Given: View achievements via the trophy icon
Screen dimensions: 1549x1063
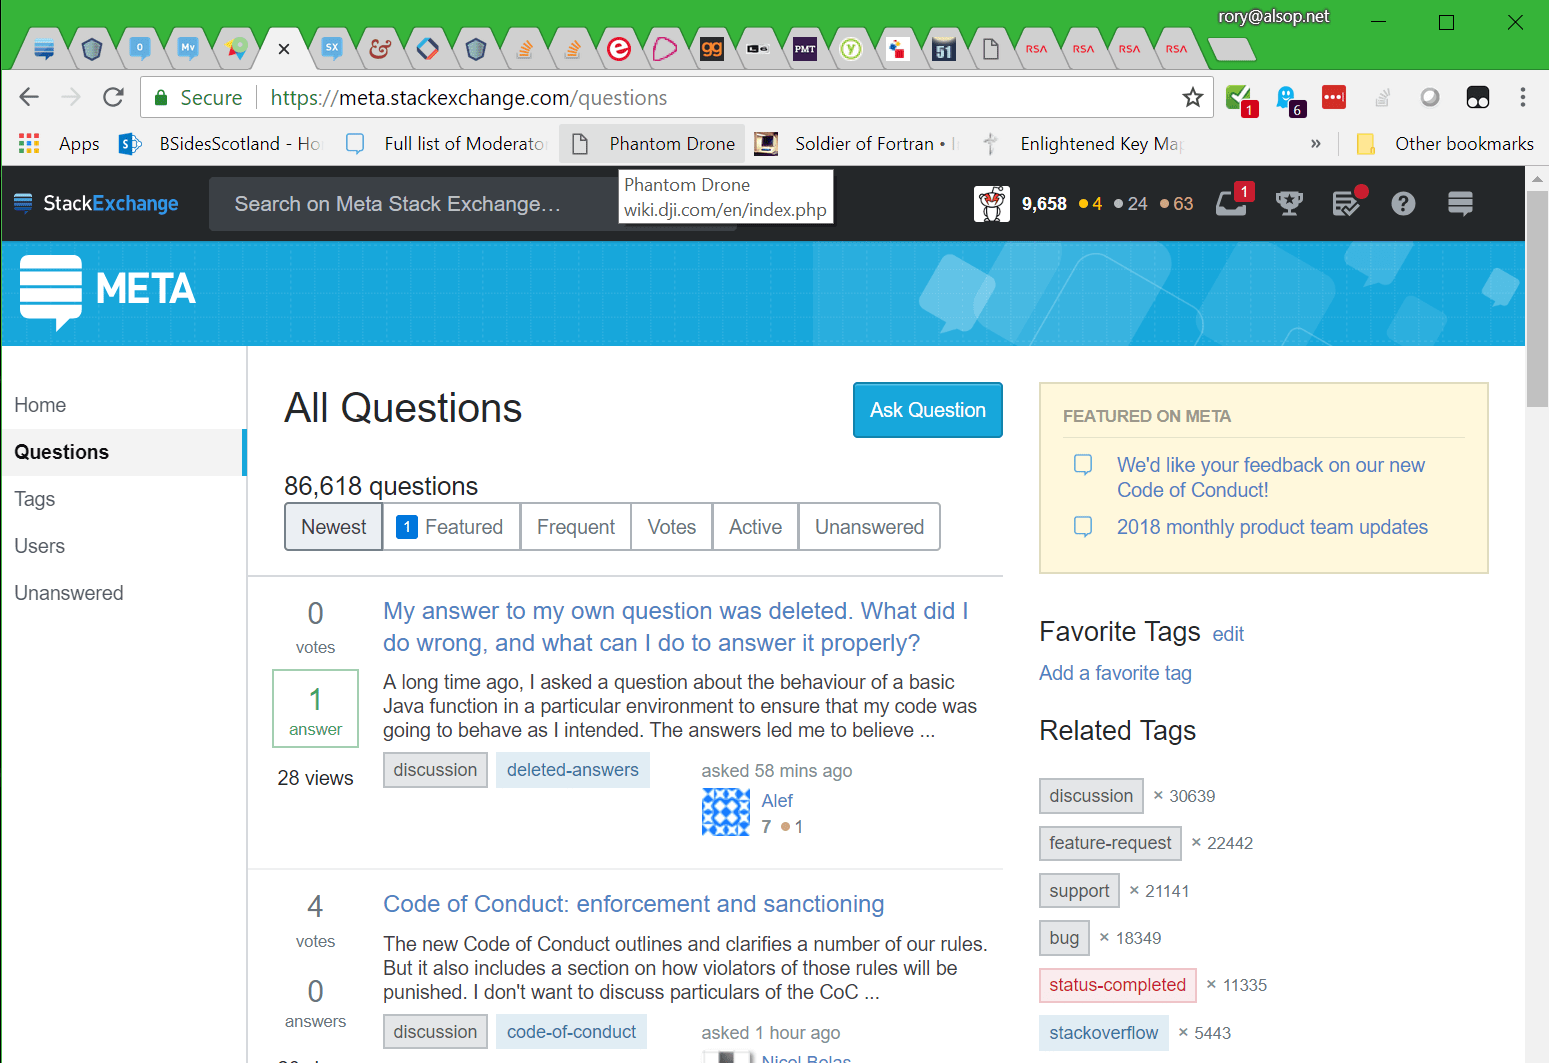Looking at the screenshot, I should point(1289,203).
